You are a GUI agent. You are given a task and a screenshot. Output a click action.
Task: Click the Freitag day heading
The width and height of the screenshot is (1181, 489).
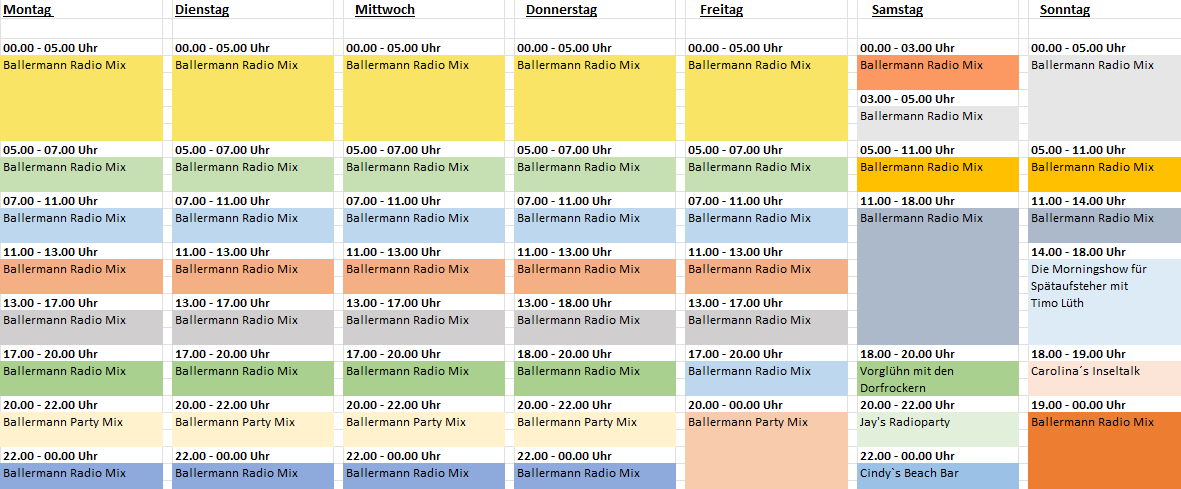[x=721, y=10]
